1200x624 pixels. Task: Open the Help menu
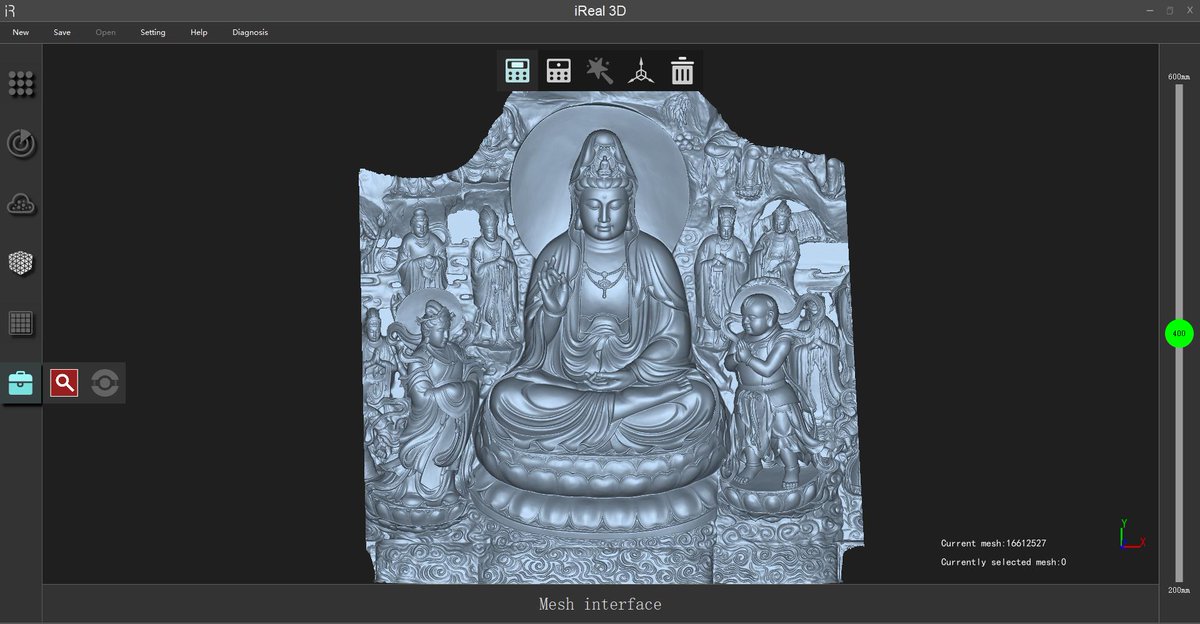199,32
